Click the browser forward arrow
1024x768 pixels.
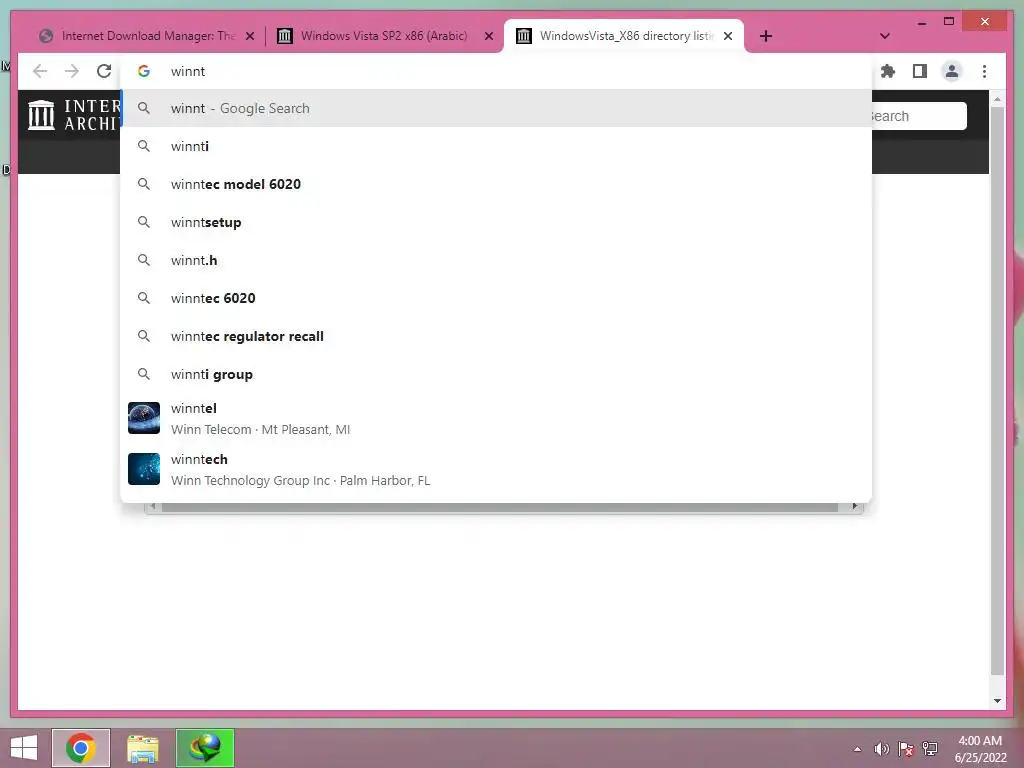(x=72, y=71)
